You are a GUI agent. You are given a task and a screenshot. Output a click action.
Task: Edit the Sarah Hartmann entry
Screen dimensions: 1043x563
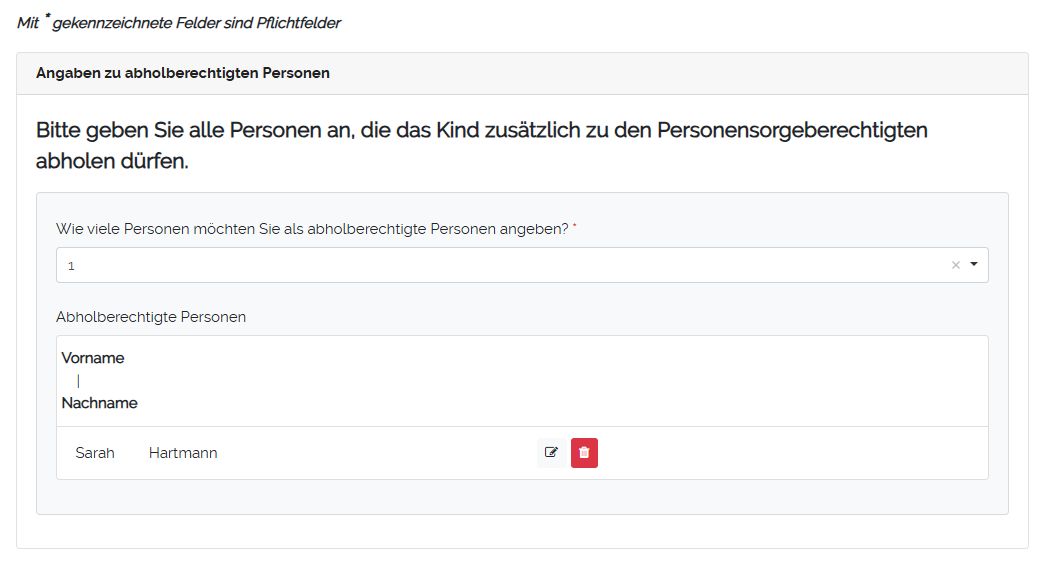[x=550, y=453]
